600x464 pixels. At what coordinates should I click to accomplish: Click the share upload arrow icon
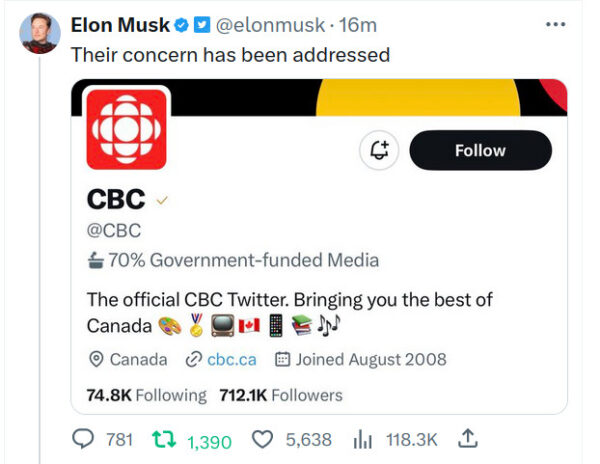click(x=465, y=438)
